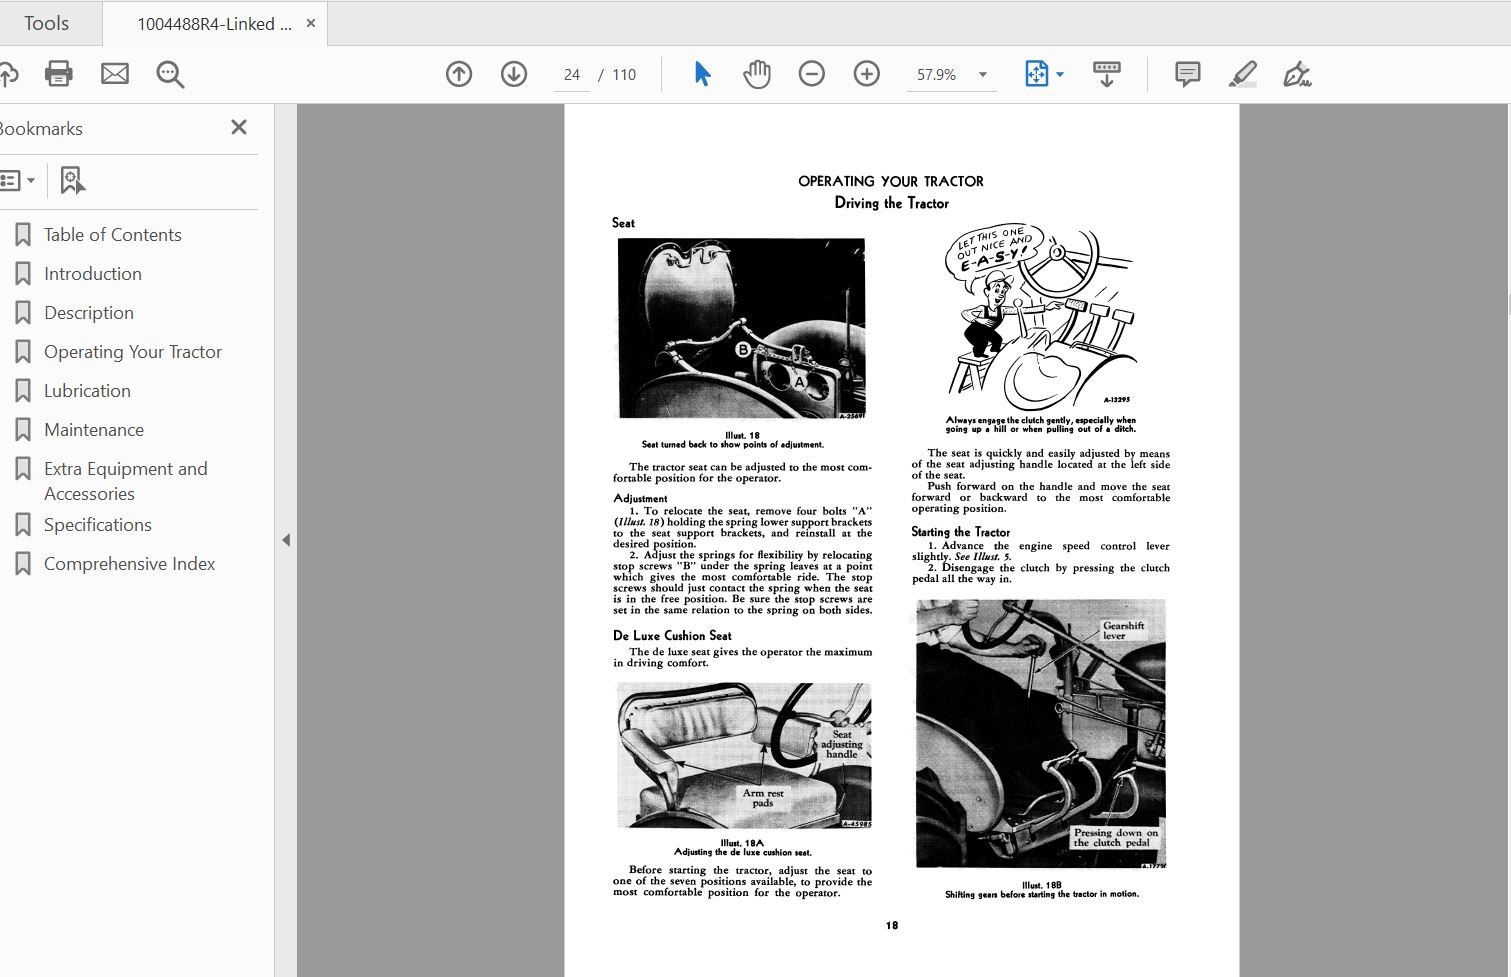Click the "OPERATING YOUR TRACTOR" page heading

click(891, 181)
